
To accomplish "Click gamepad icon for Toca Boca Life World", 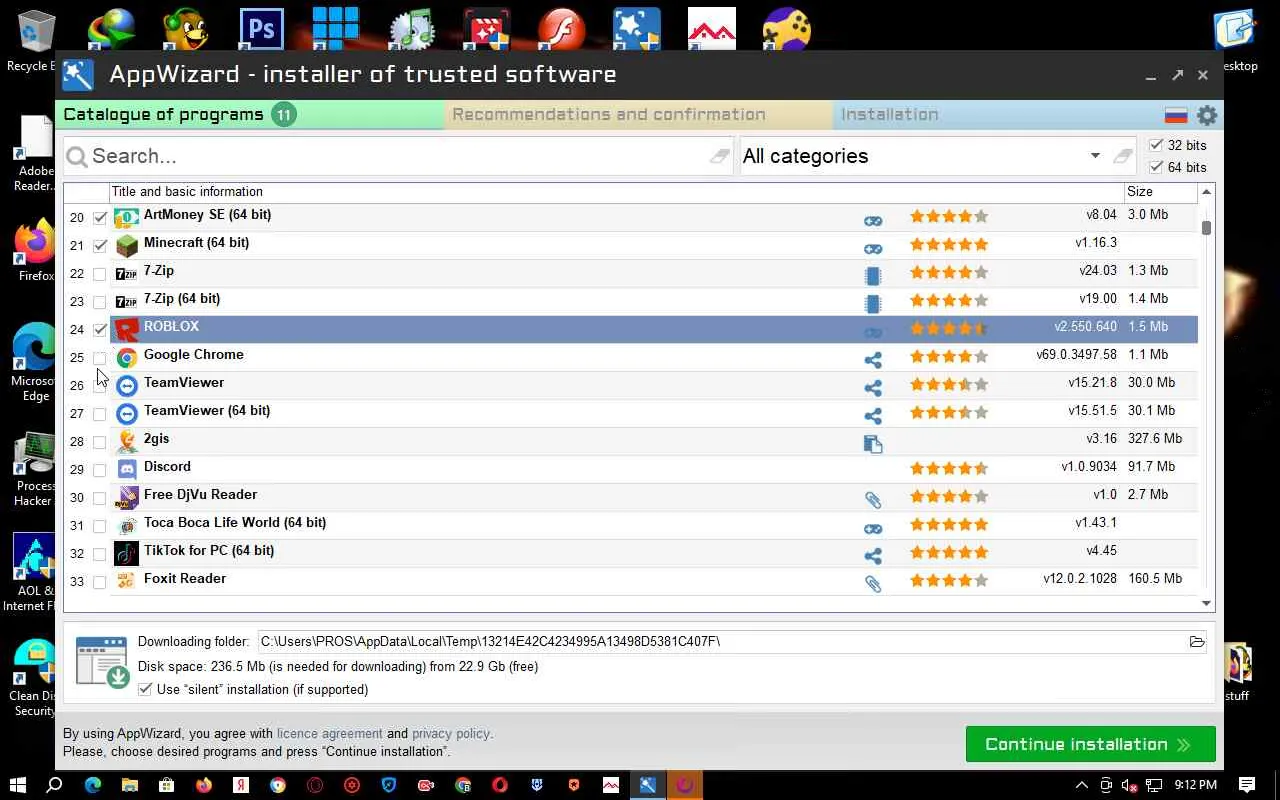I will [x=873, y=528].
